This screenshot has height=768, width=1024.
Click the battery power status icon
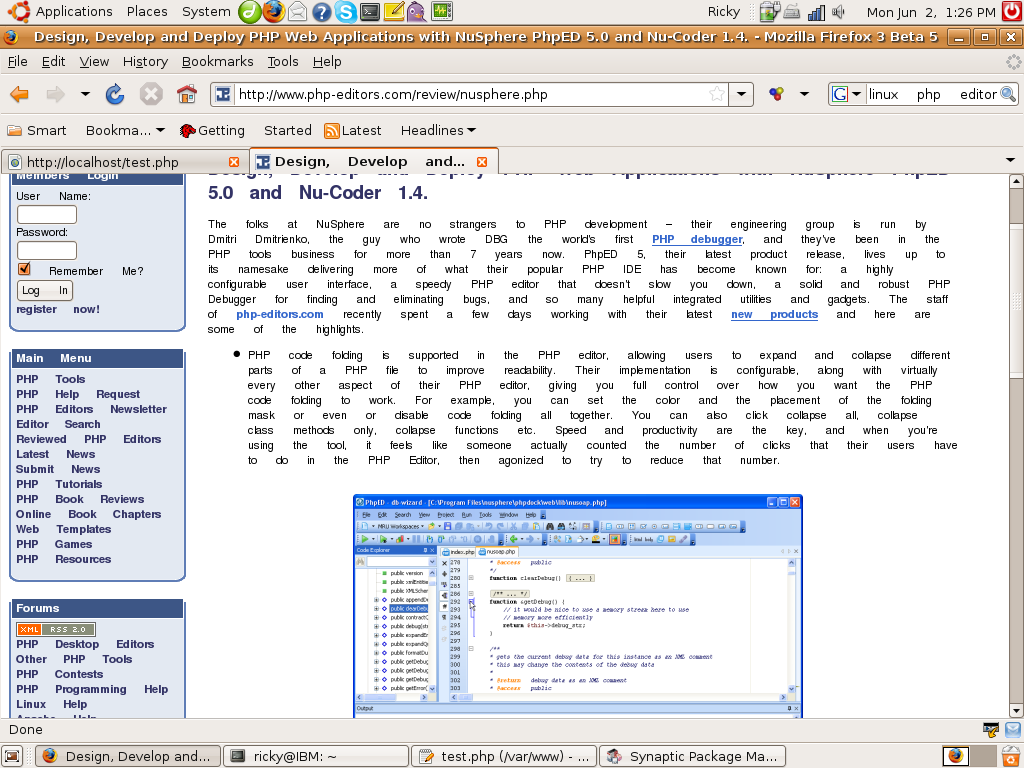(770, 12)
